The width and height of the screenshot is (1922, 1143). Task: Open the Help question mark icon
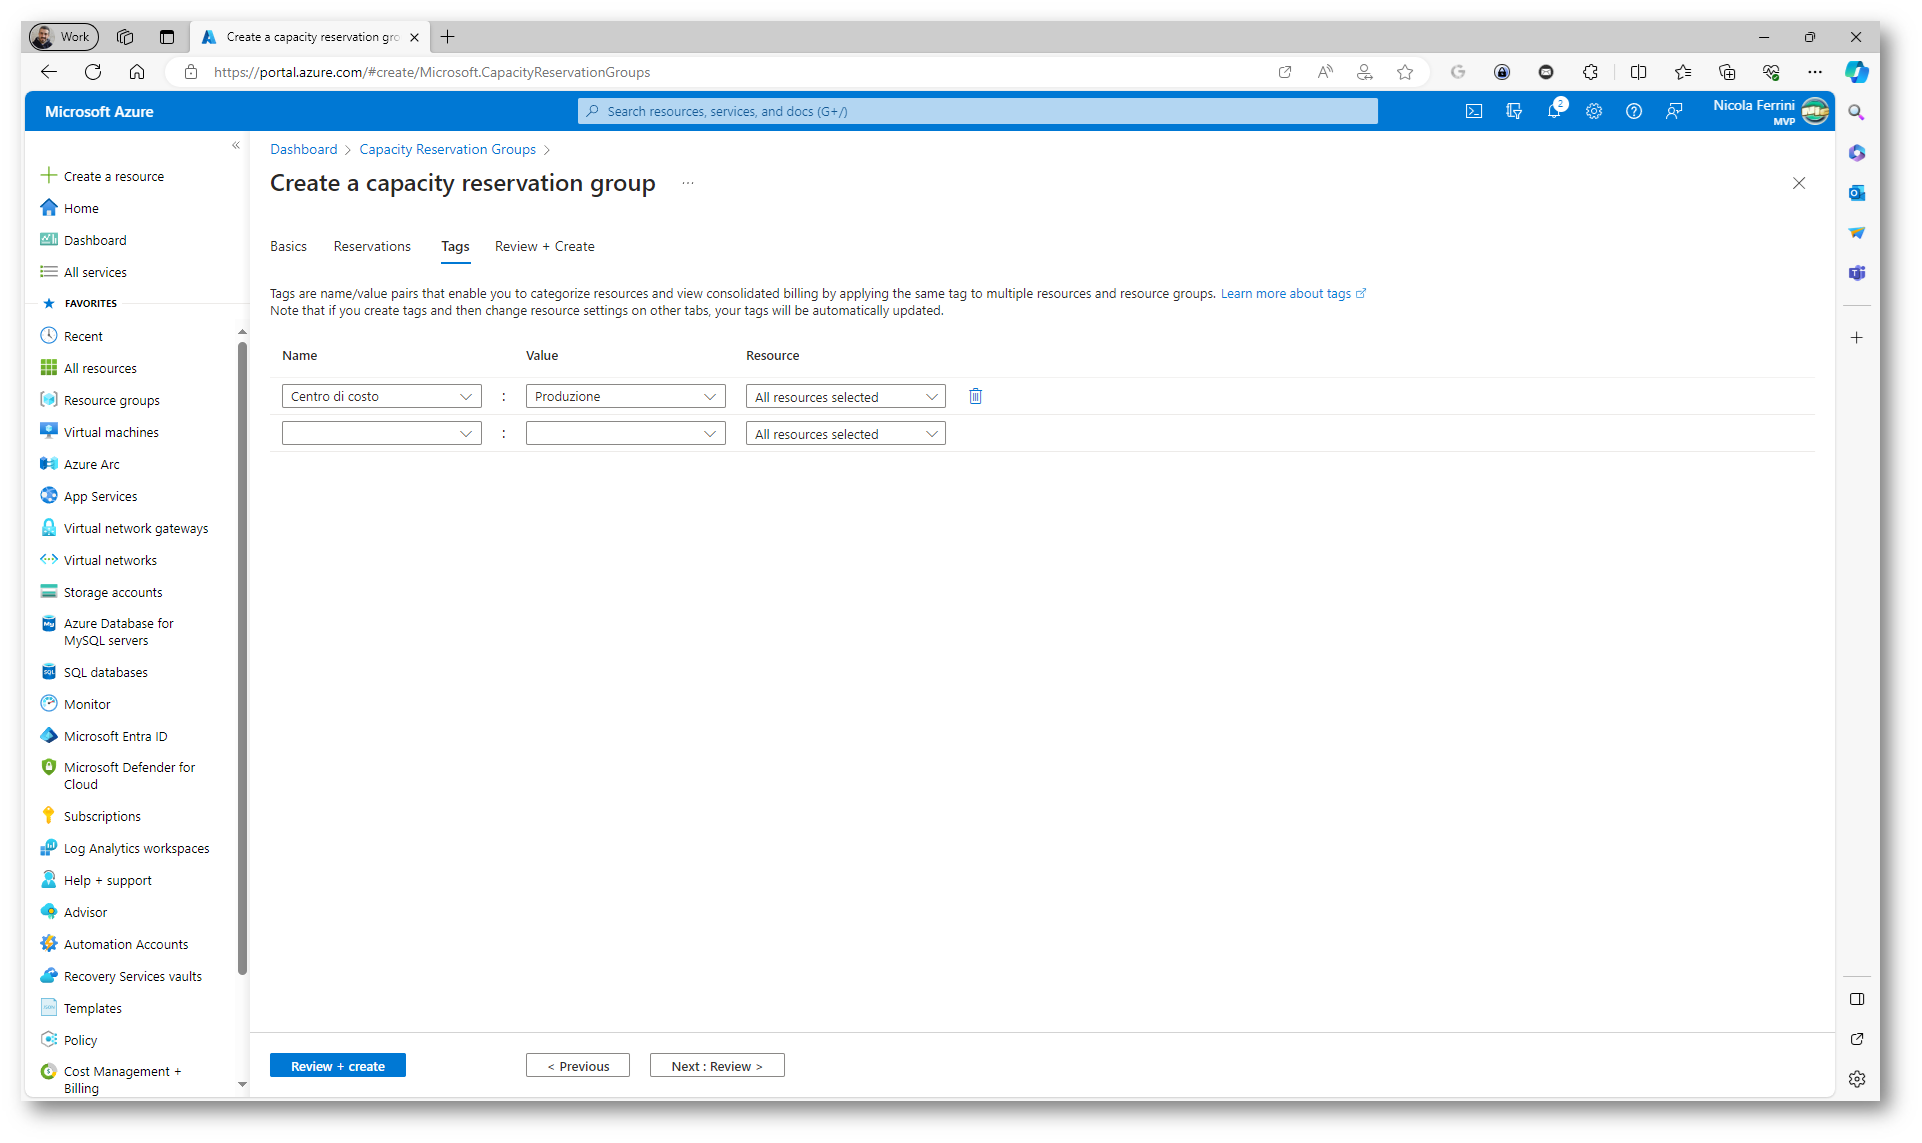point(1634,111)
